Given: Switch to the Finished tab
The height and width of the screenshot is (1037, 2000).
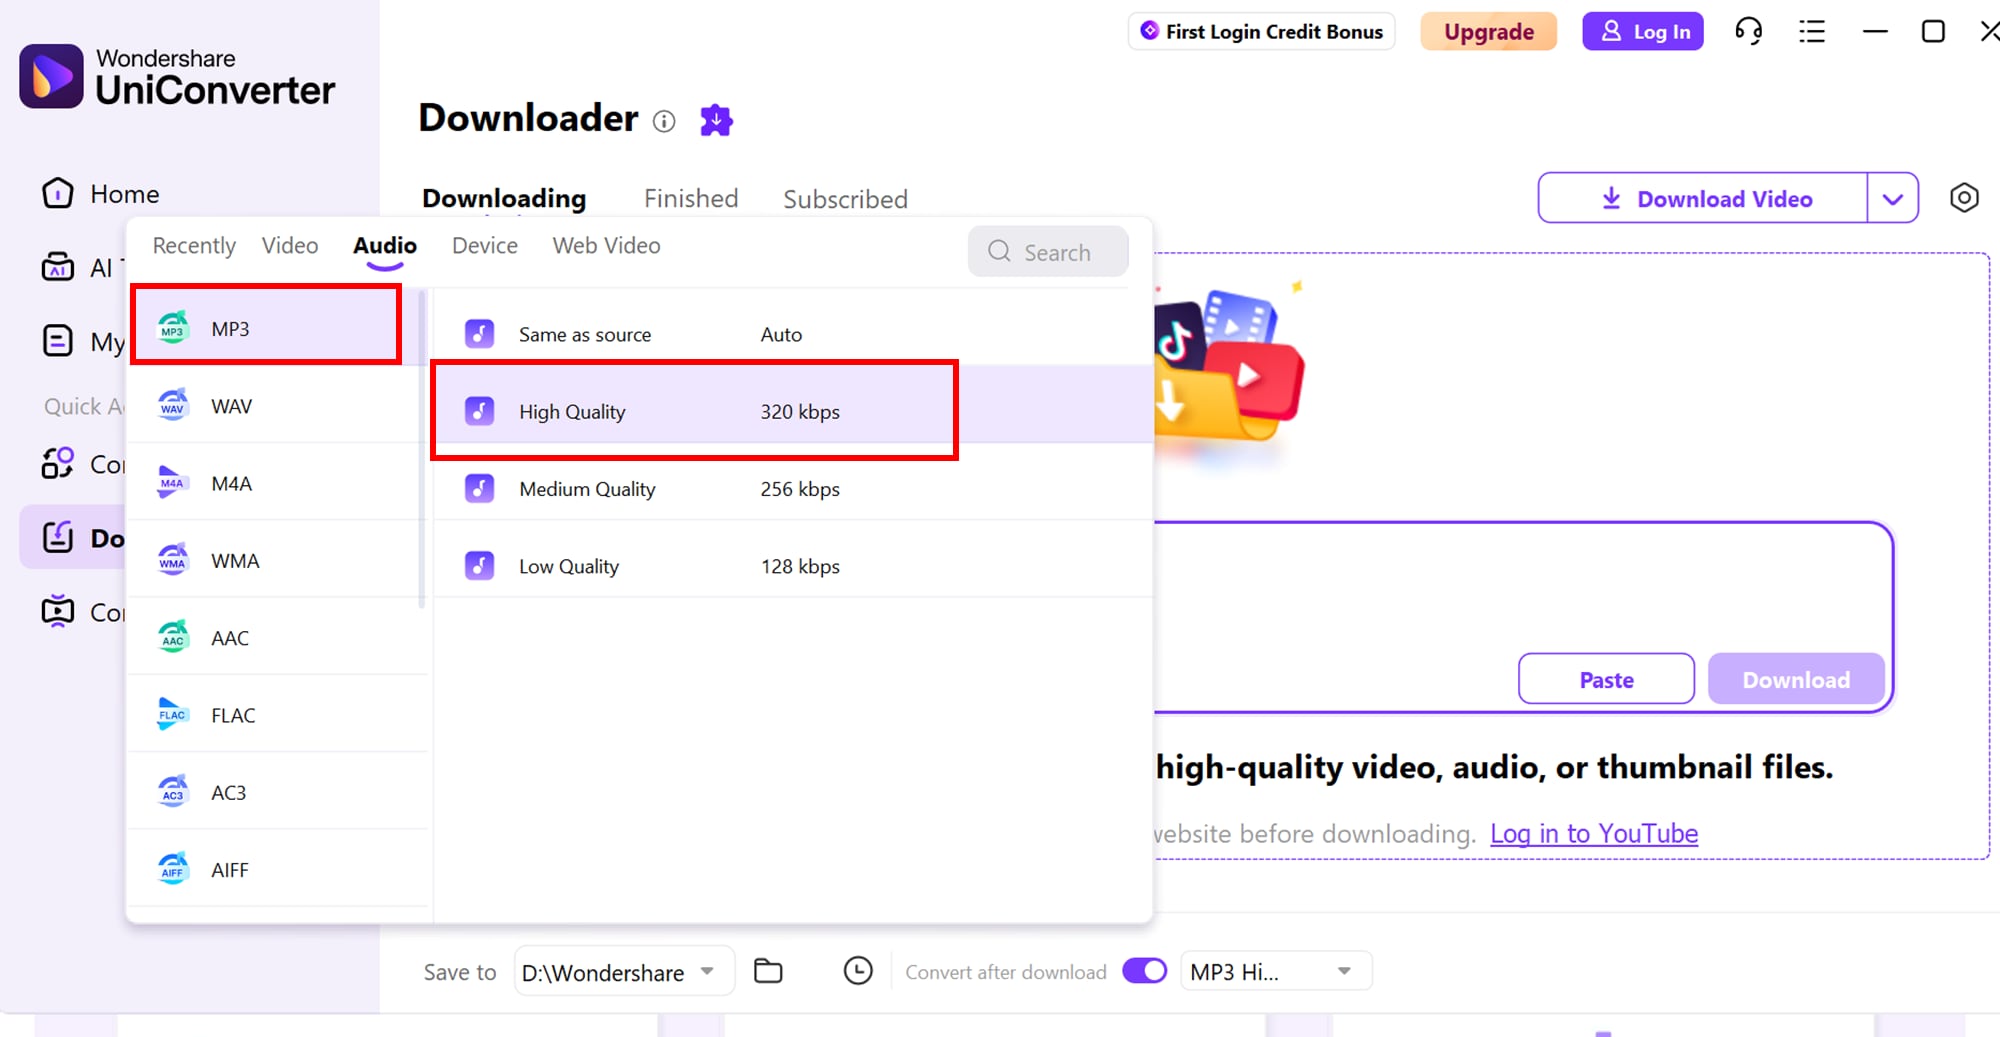Looking at the screenshot, I should 690,198.
